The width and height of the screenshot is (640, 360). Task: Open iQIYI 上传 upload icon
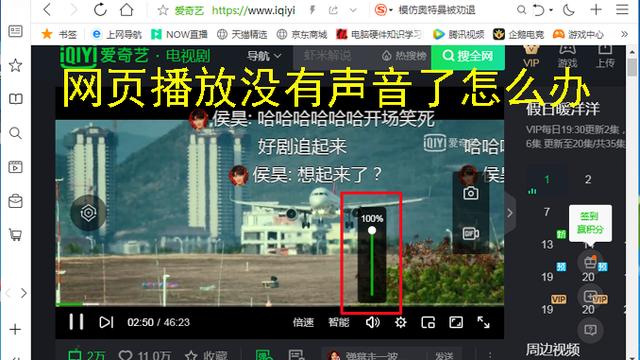(x=605, y=56)
